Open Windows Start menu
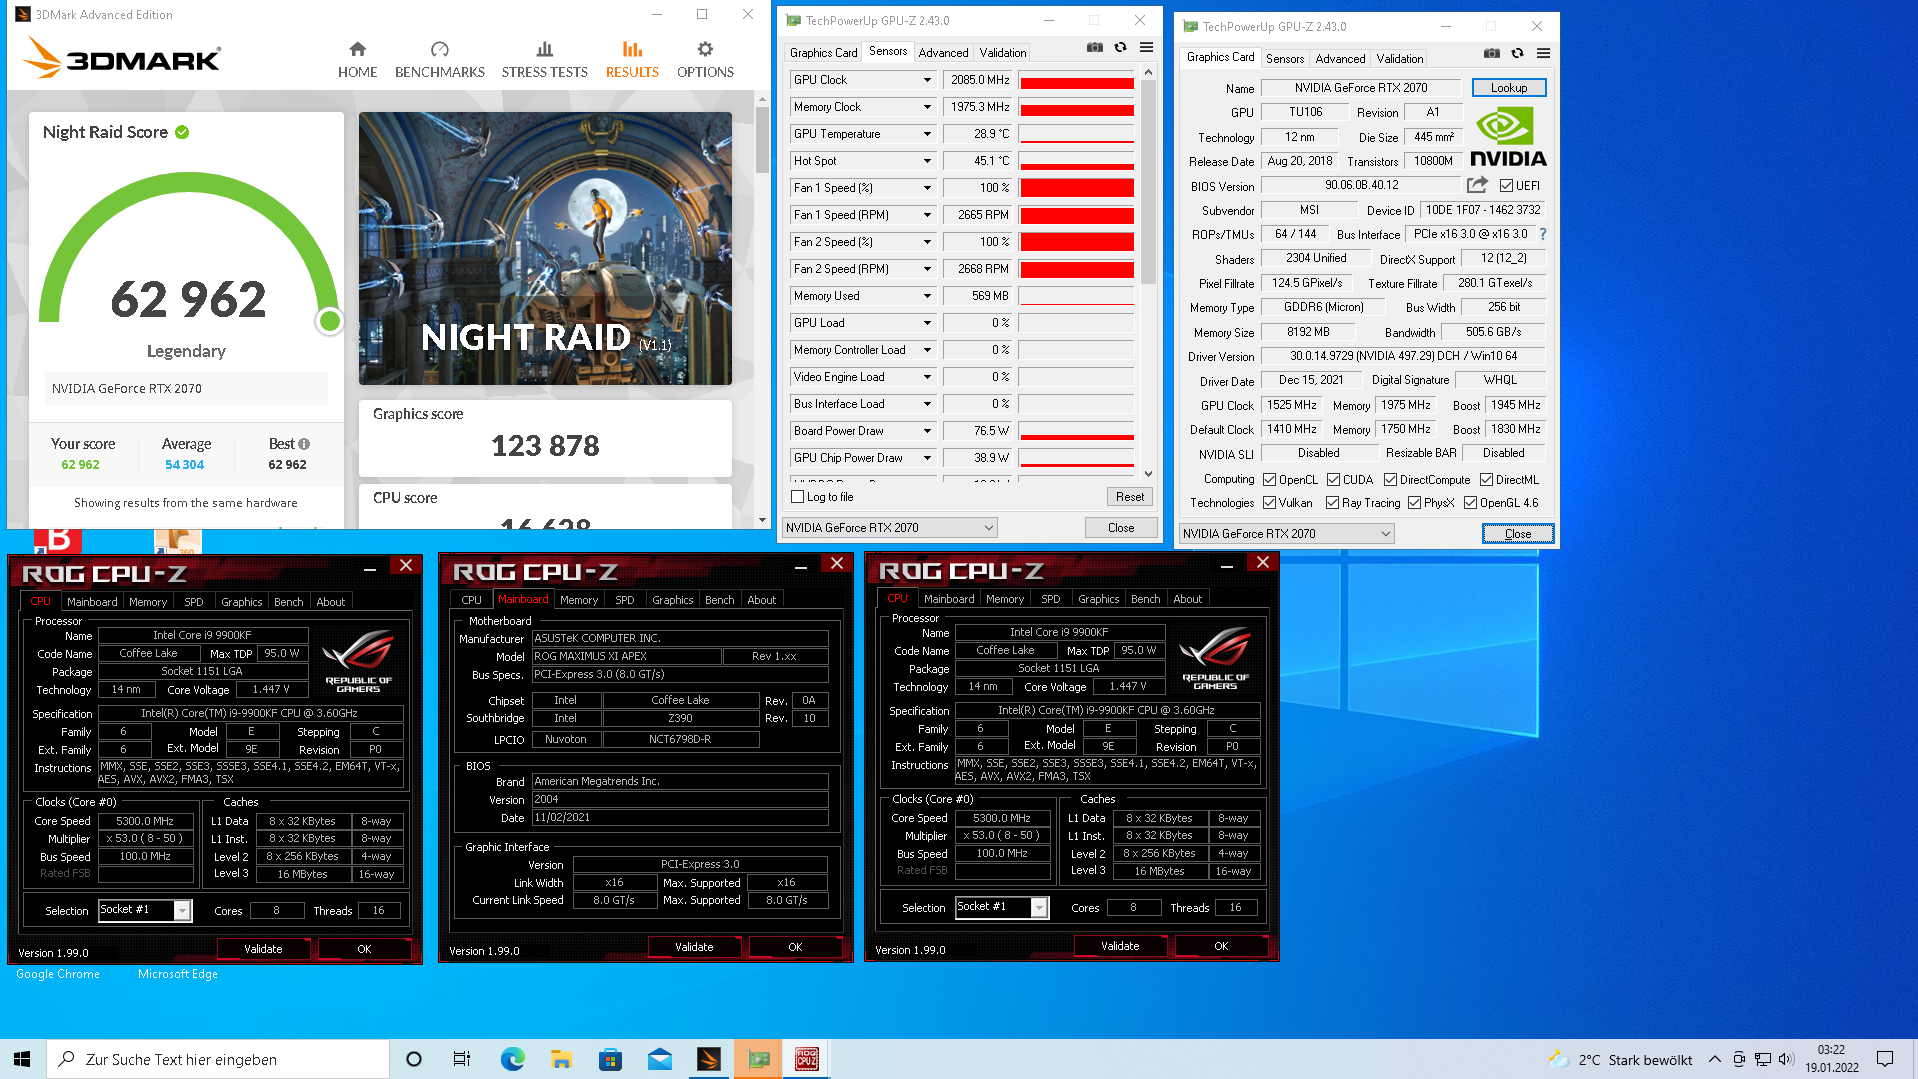Image resolution: width=1918 pixels, height=1079 pixels. 22,1059
